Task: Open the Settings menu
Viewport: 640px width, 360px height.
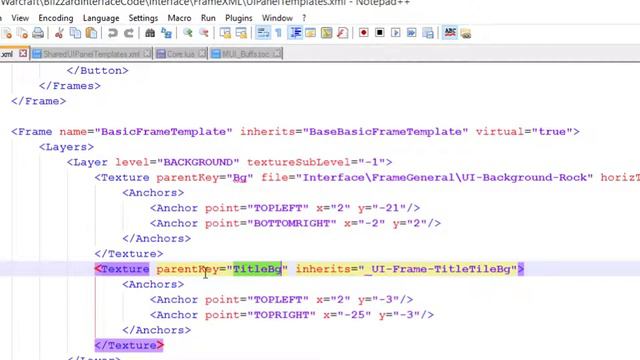Action: click(143, 18)
